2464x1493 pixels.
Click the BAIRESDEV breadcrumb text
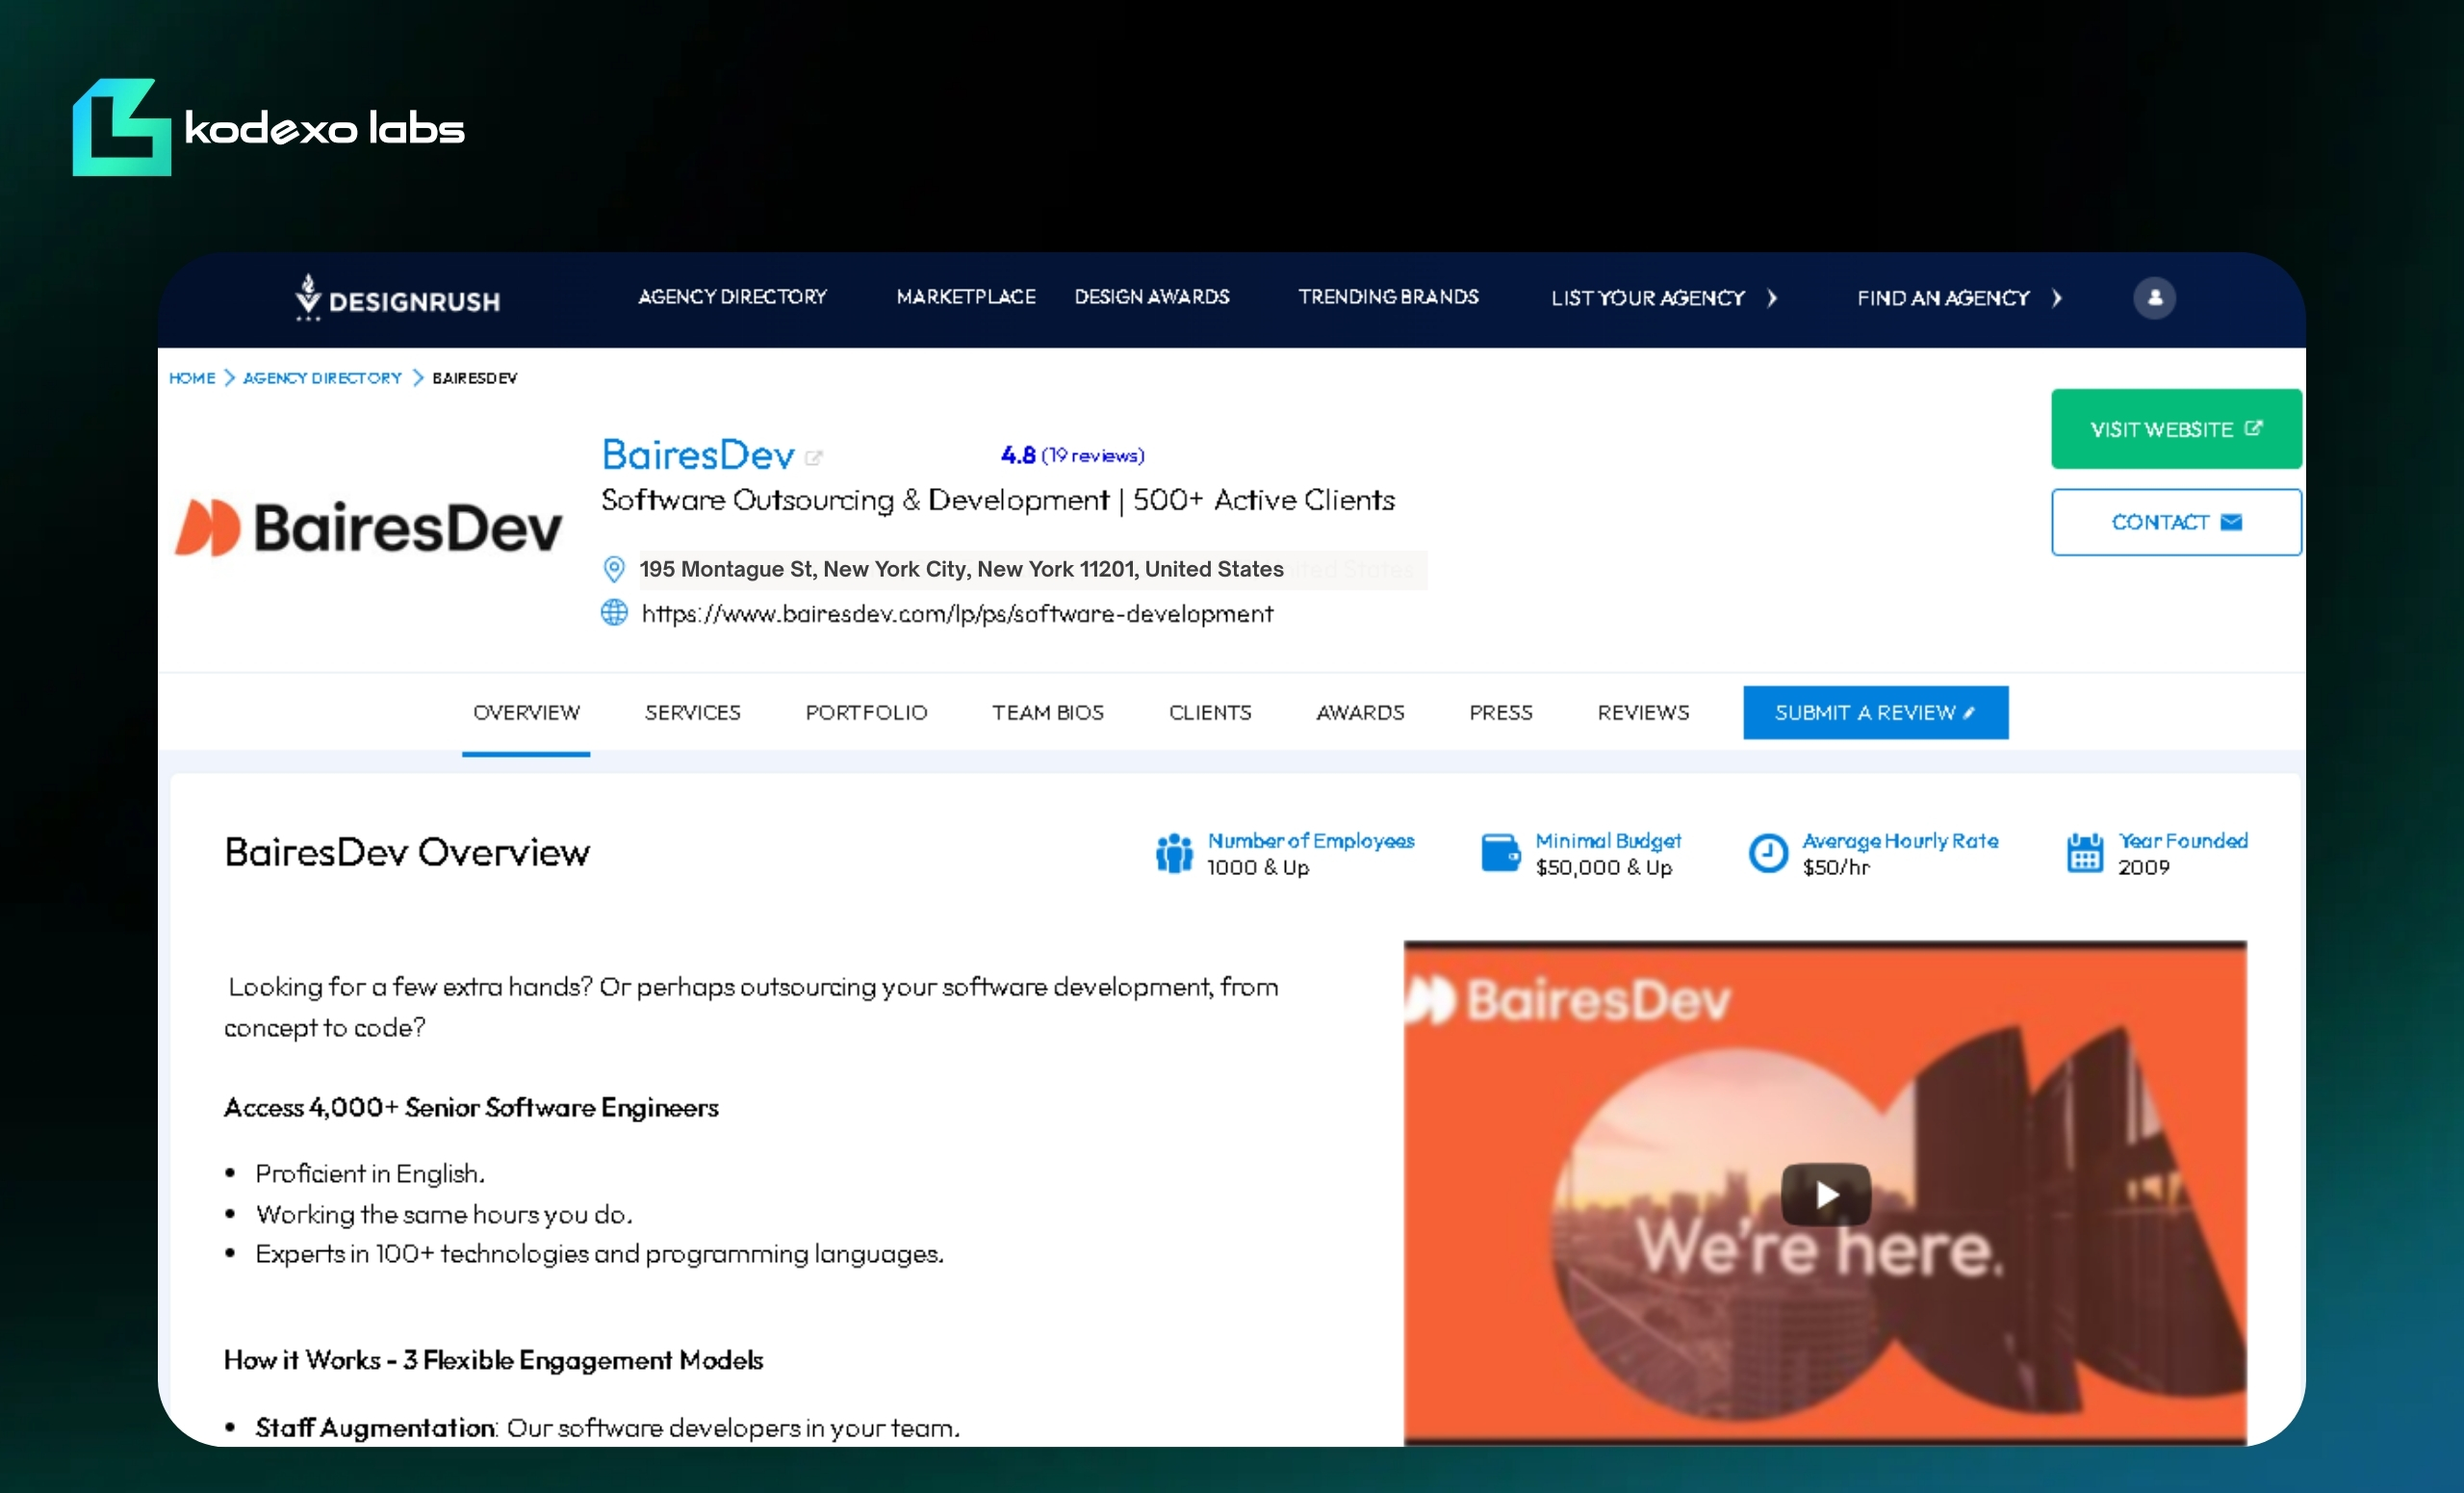(475, 378)
